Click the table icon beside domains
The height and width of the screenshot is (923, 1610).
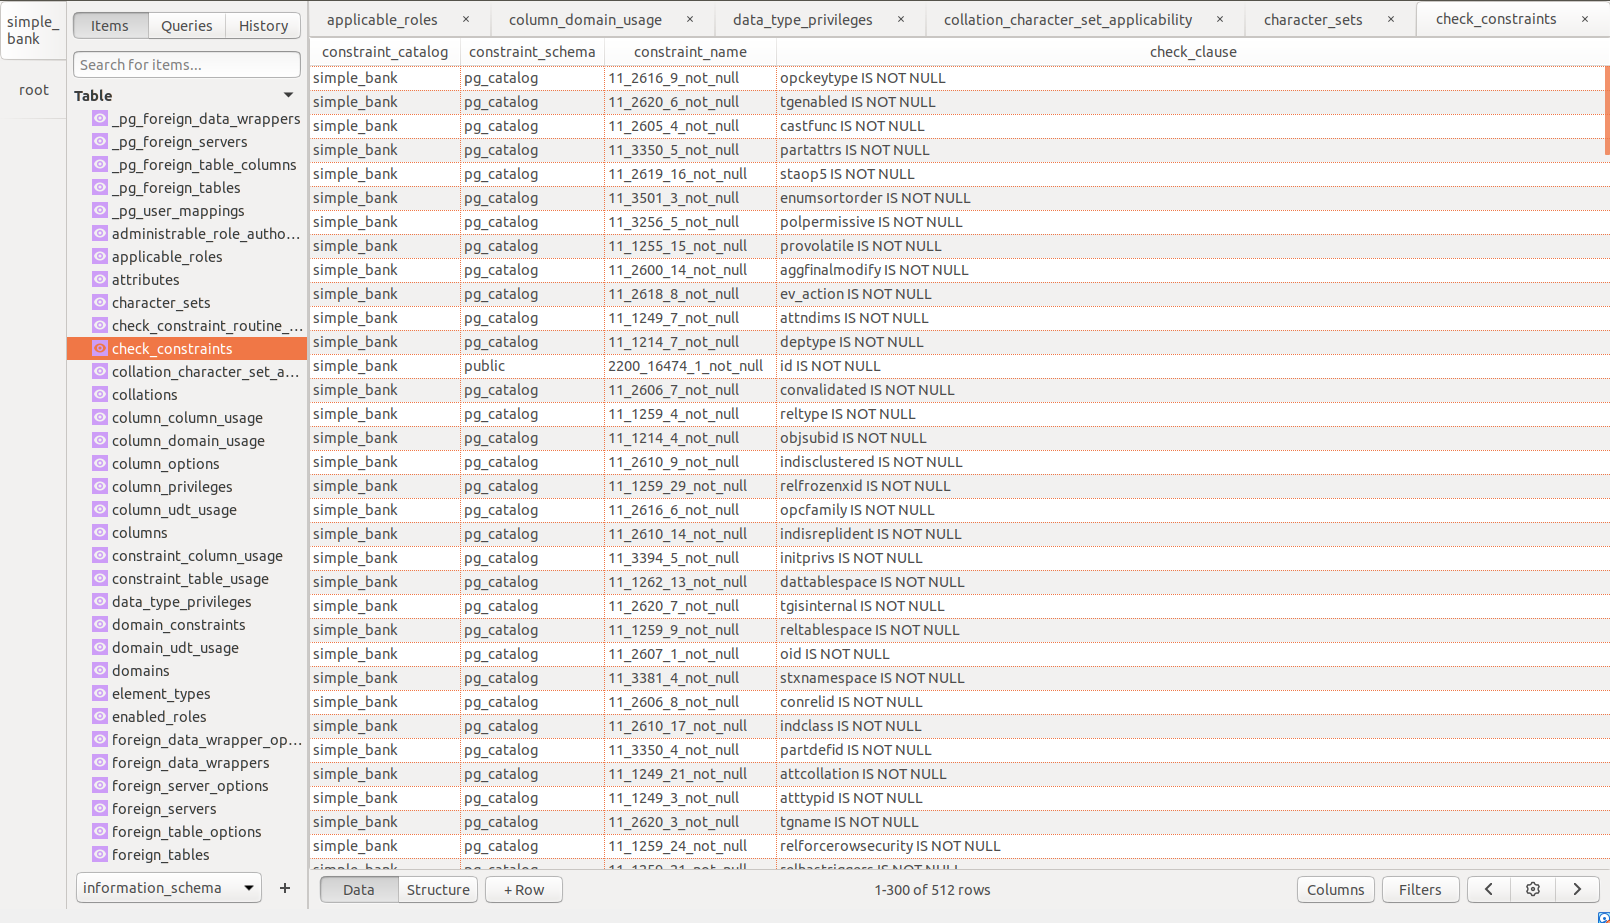tap(99, 670)
